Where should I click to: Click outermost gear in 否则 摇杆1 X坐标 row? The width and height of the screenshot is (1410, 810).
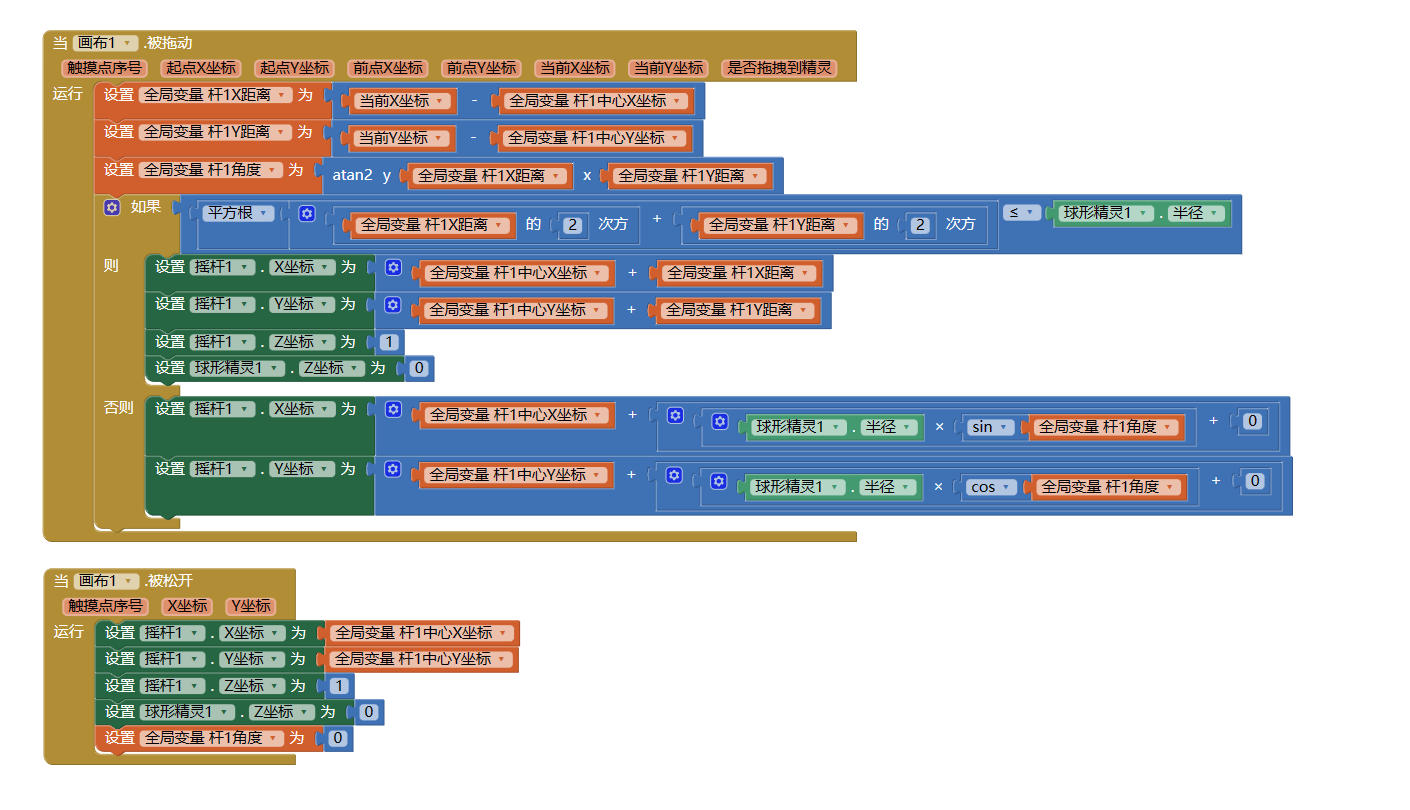click(x=394, y=409)
